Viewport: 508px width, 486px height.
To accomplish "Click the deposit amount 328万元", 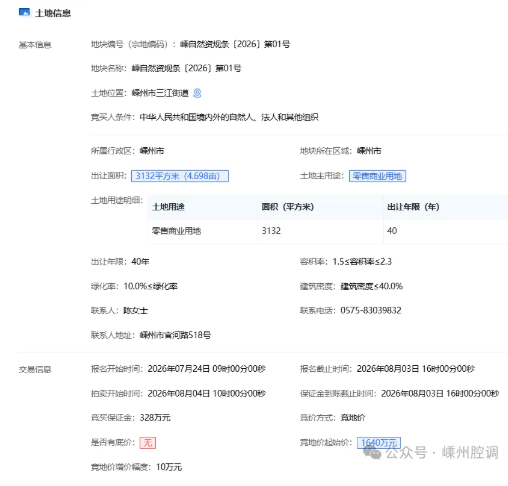I will (x=155, y=418).
